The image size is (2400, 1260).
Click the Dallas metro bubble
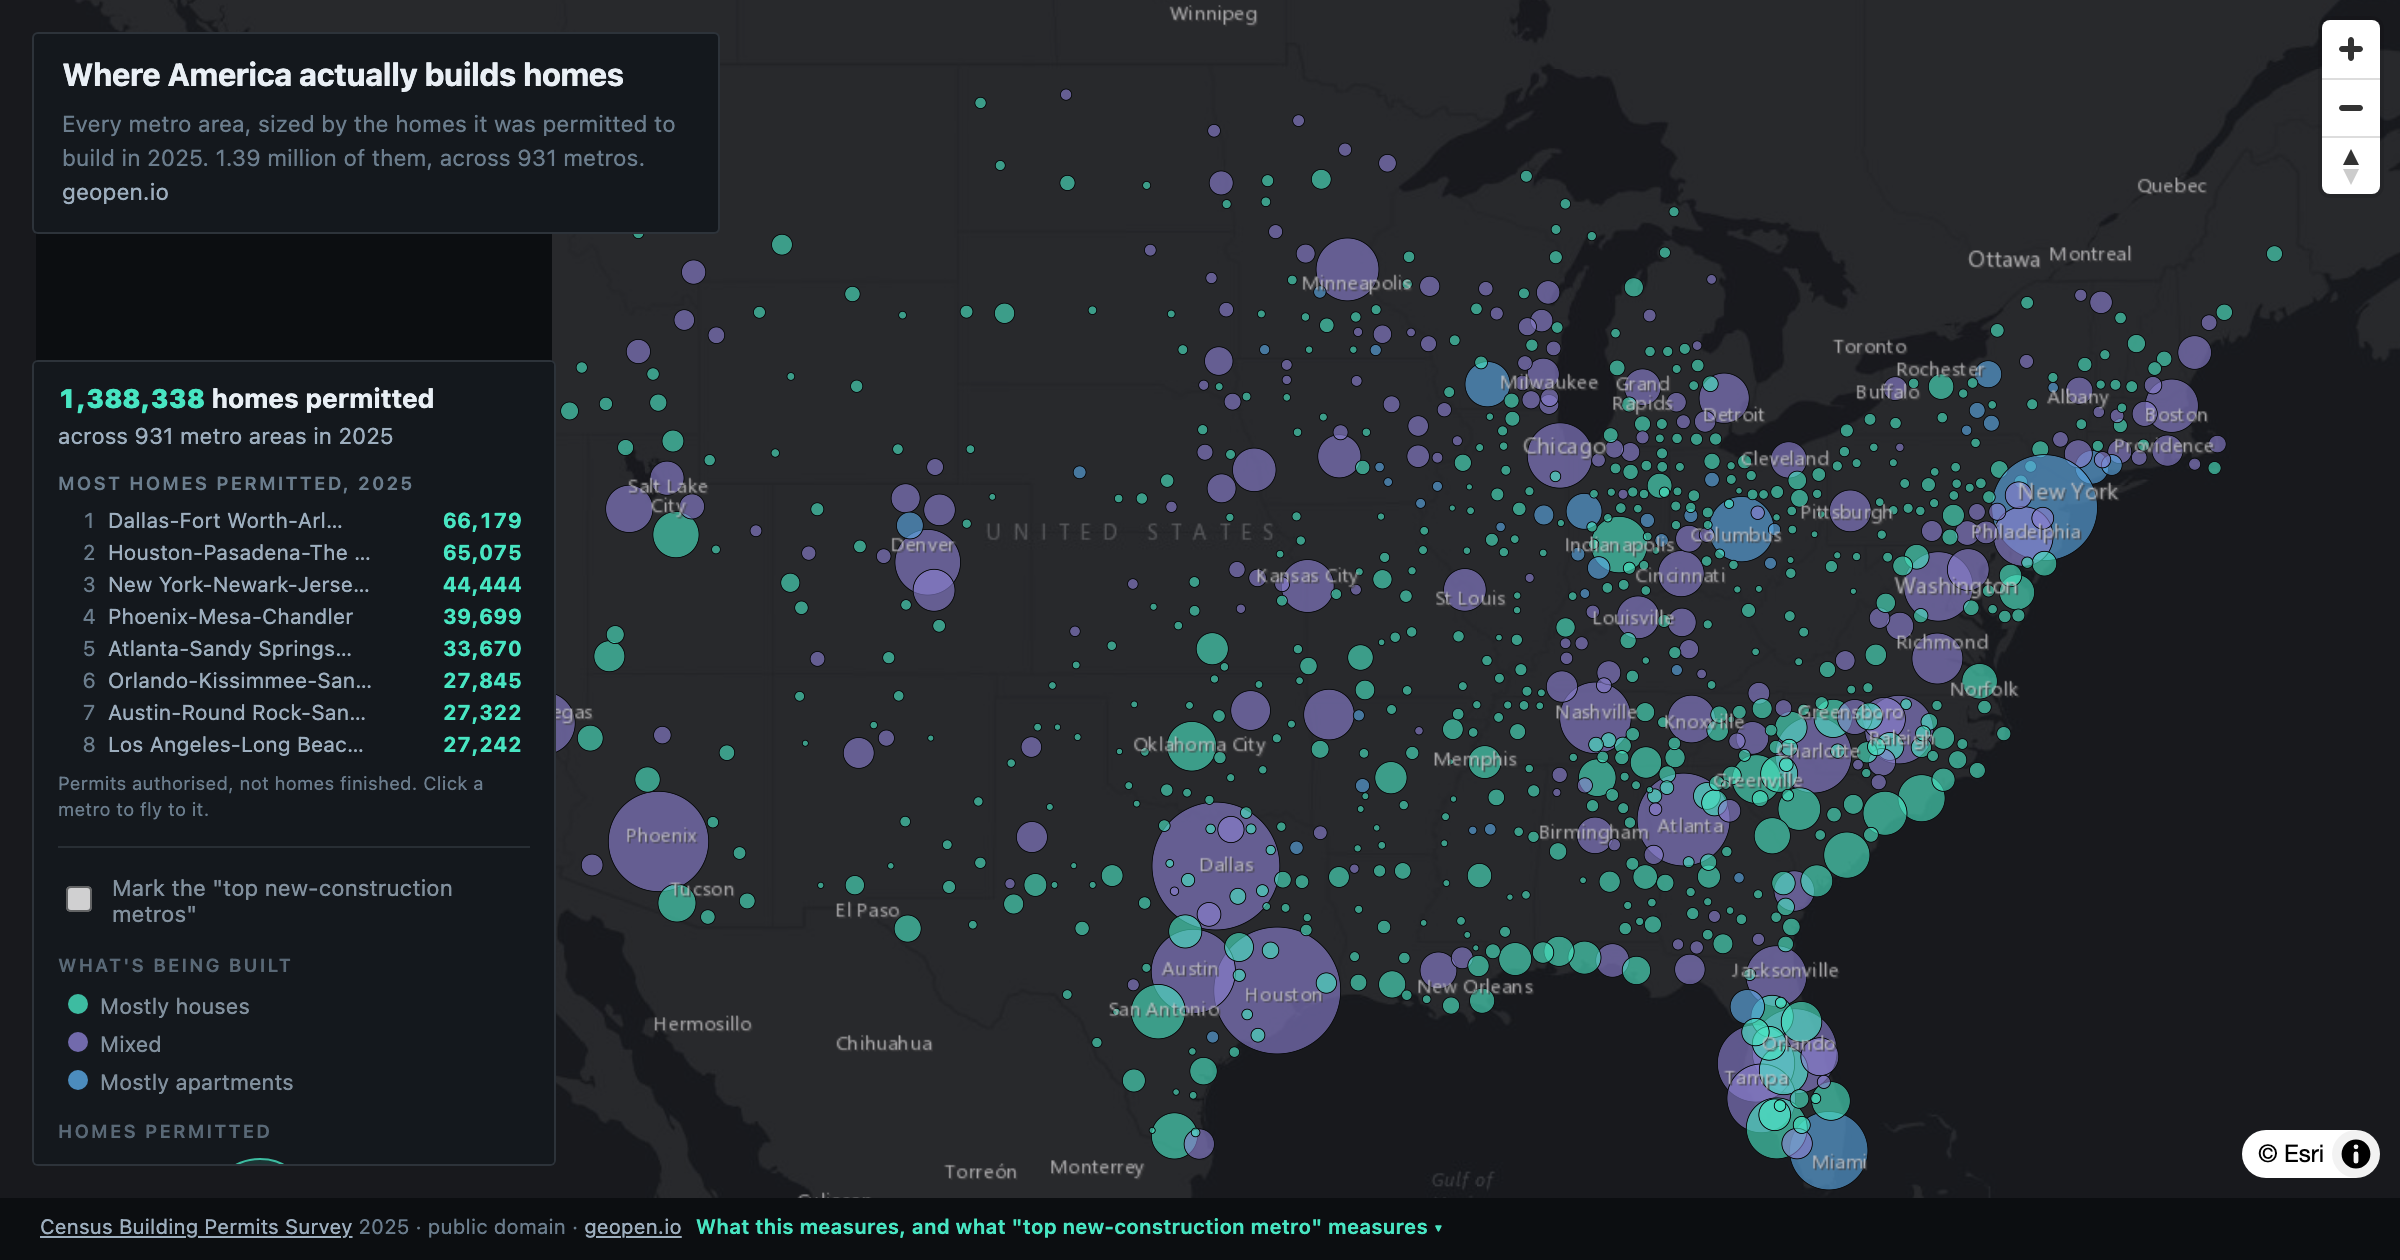tap(1215, 866)
